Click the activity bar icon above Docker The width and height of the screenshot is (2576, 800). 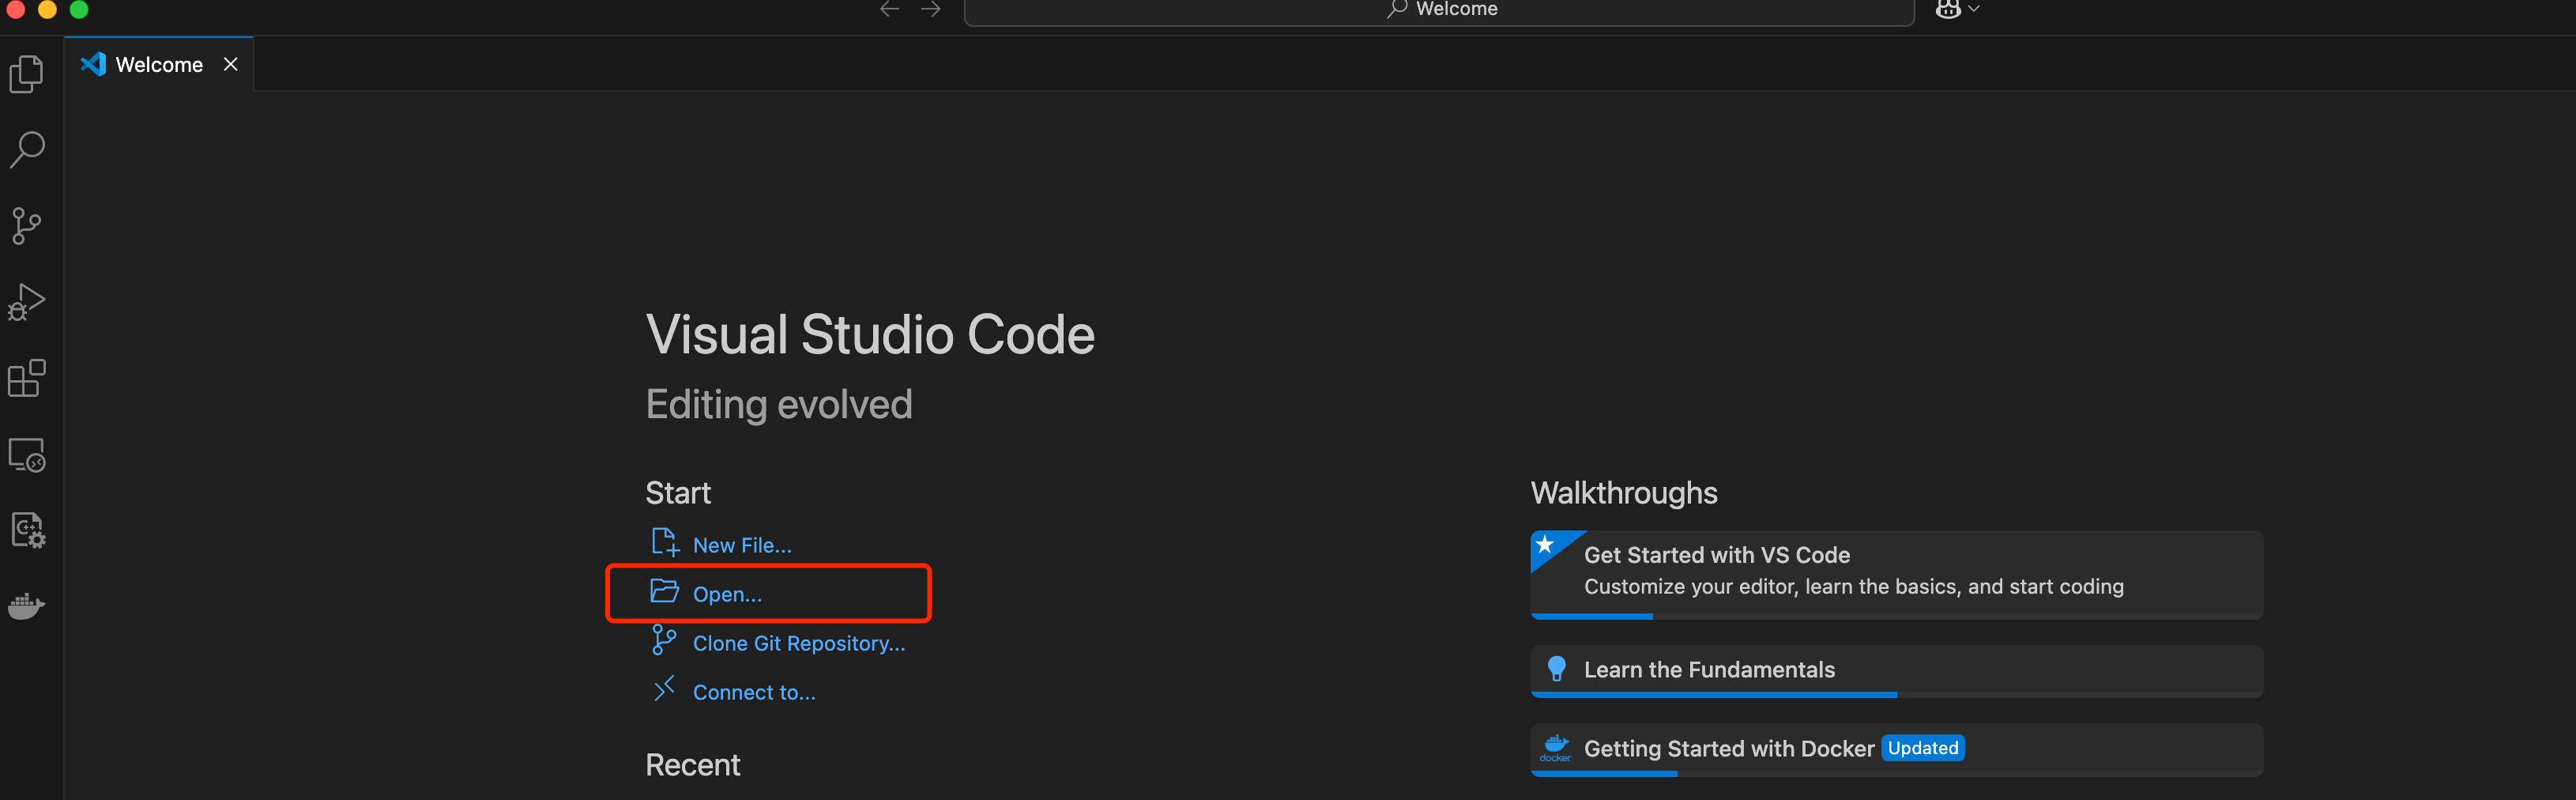point(27,530)
